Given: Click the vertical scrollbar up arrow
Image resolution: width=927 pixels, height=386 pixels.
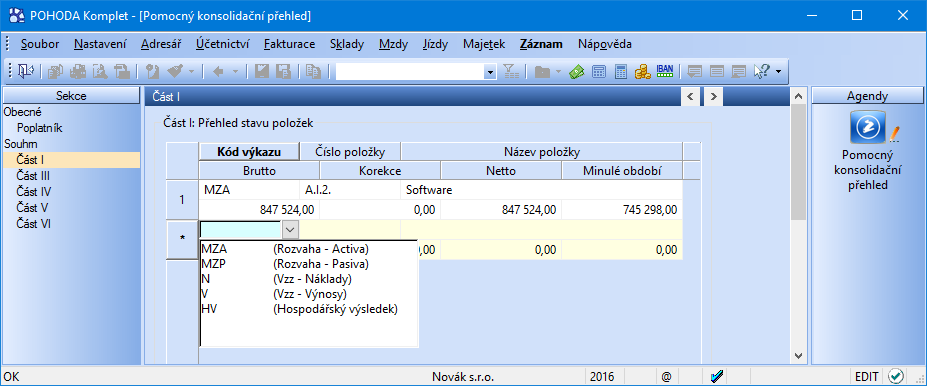Looking at the screenshot, I should (x=798, y=96).
